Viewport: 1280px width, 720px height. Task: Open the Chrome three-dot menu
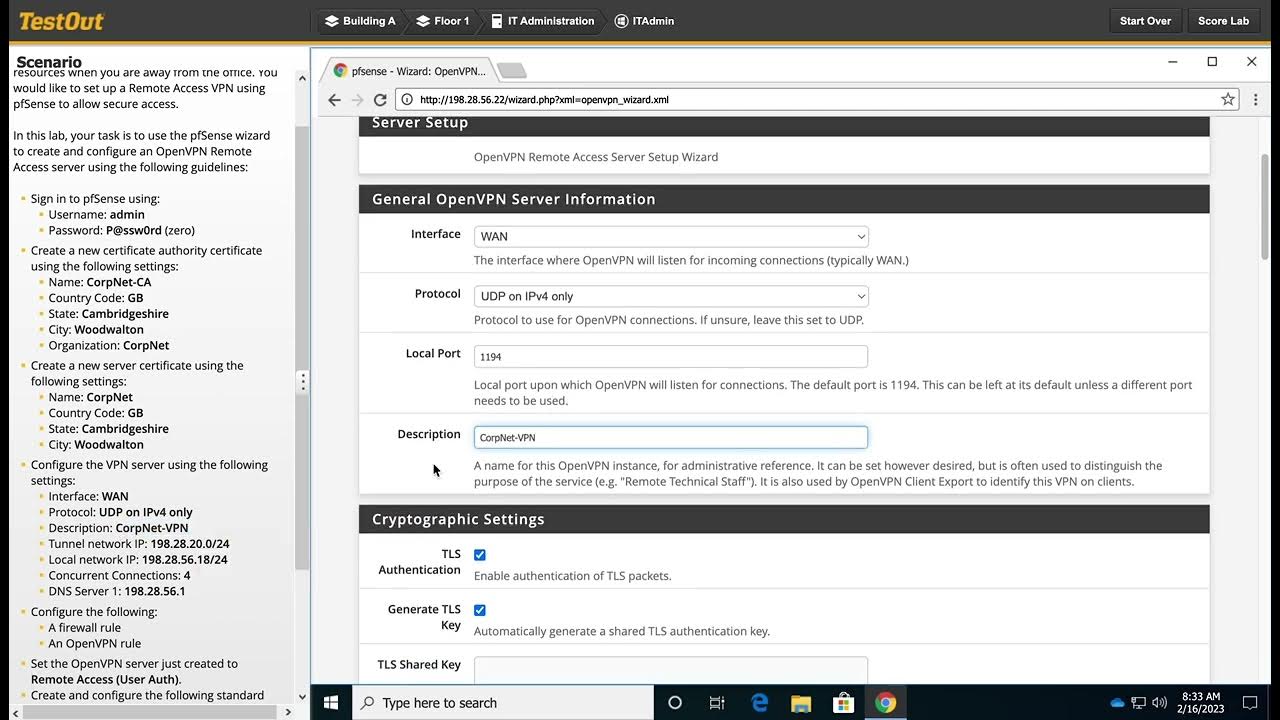1256,100
